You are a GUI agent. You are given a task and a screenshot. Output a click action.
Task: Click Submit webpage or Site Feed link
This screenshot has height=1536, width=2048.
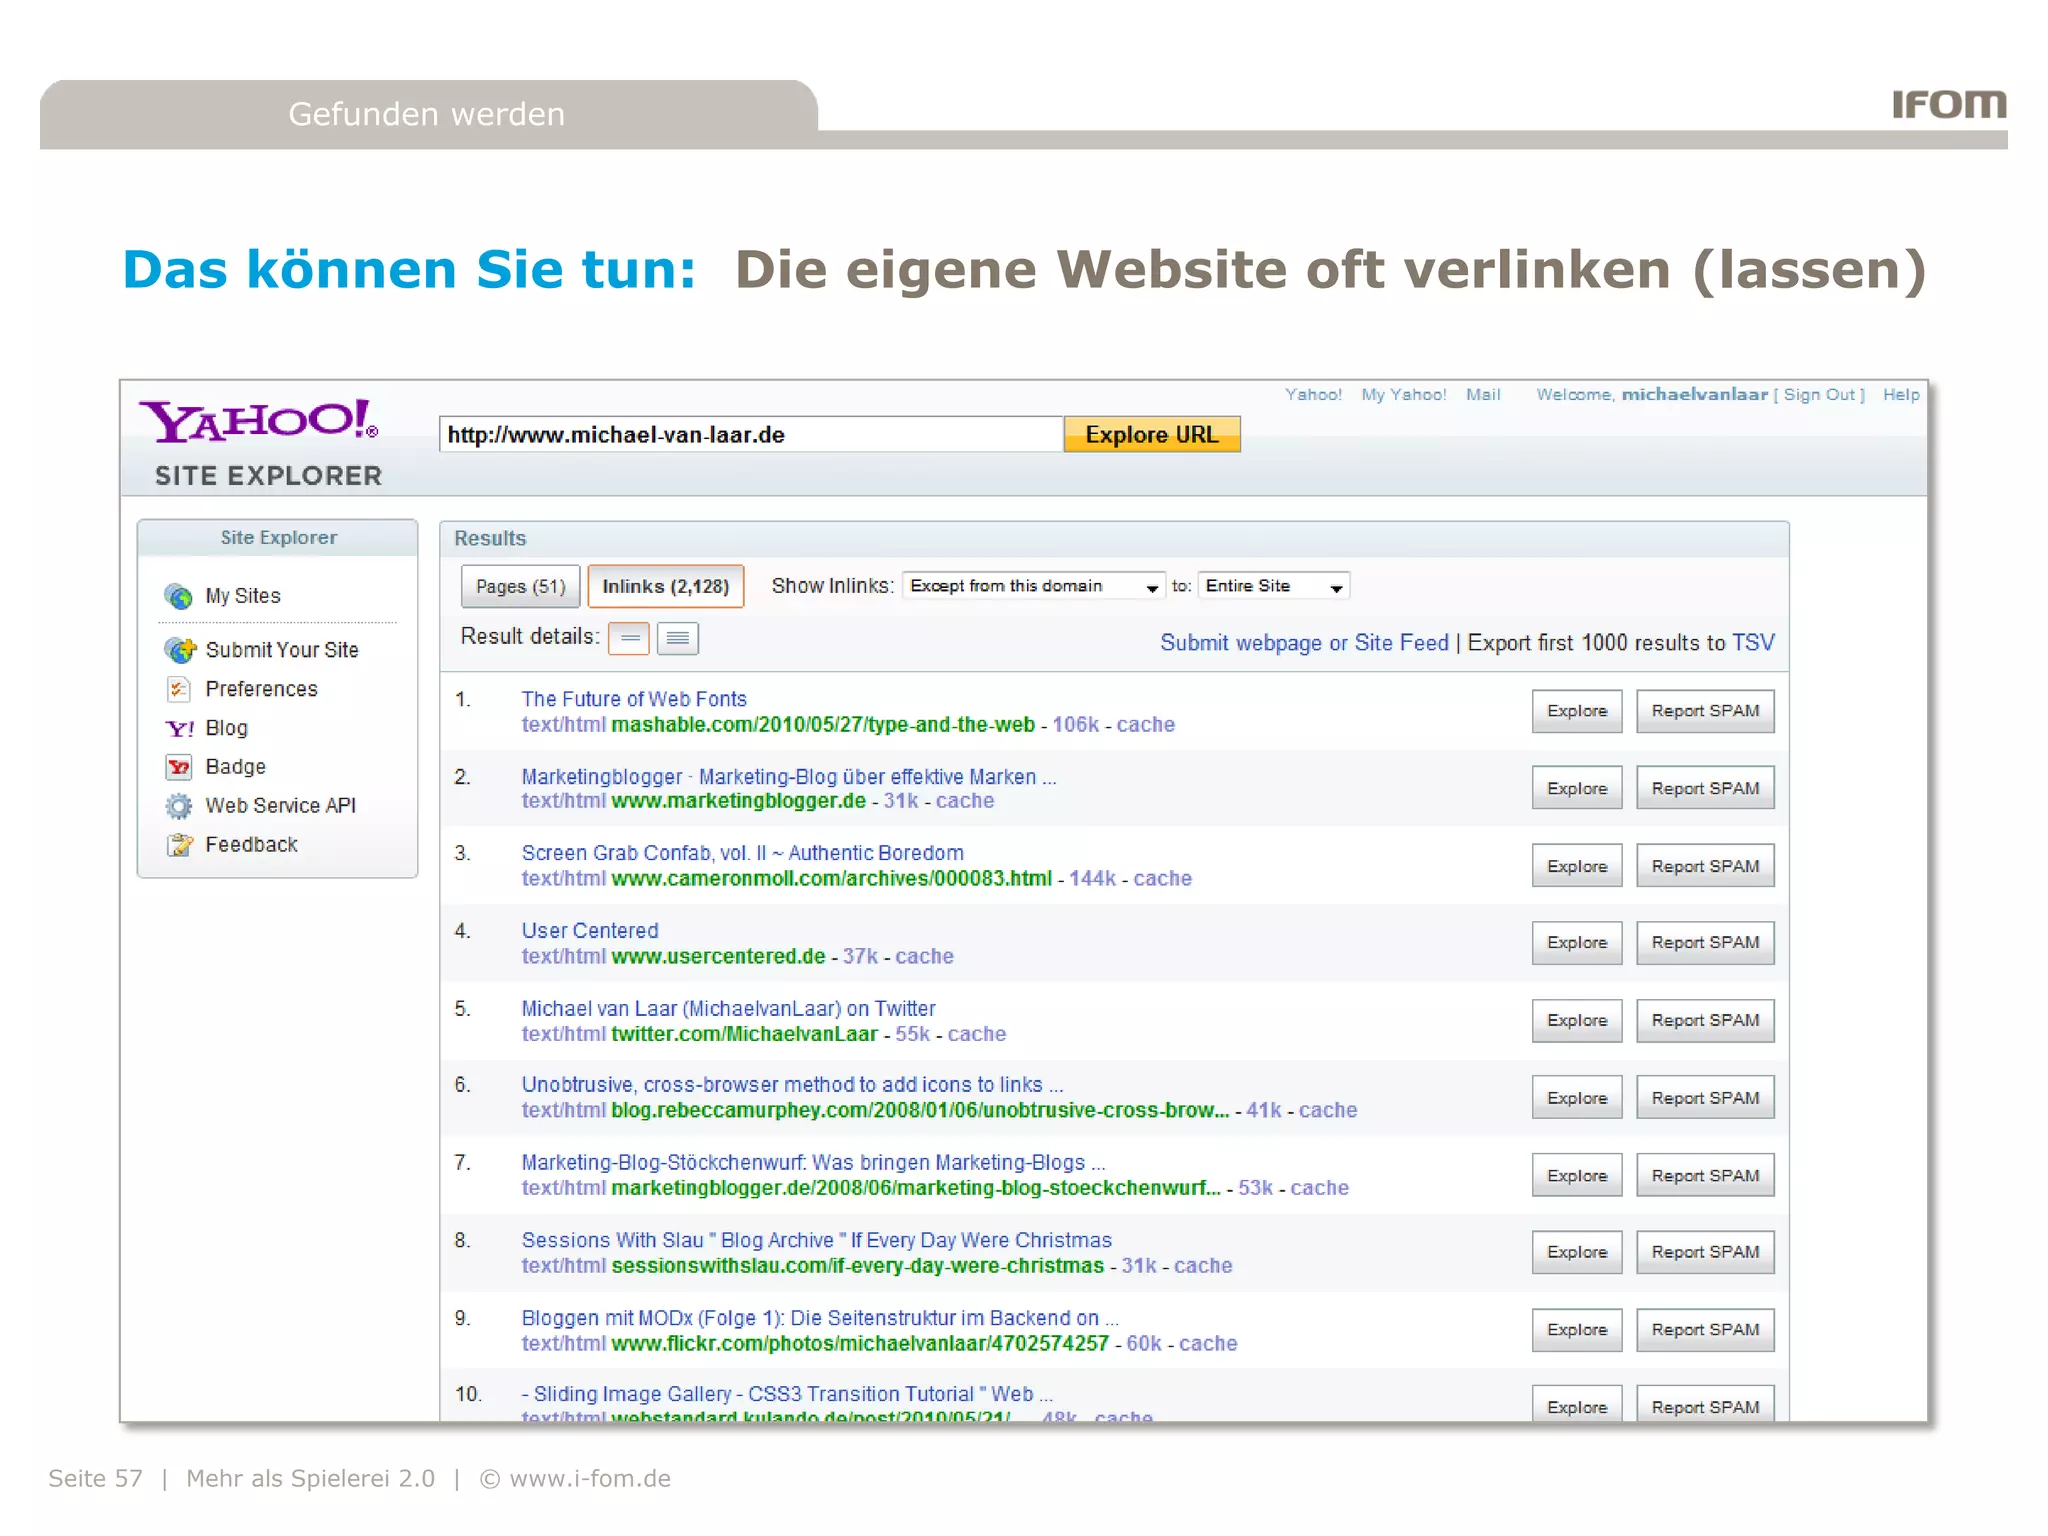pyautogui.click(x=1304, y=643)
